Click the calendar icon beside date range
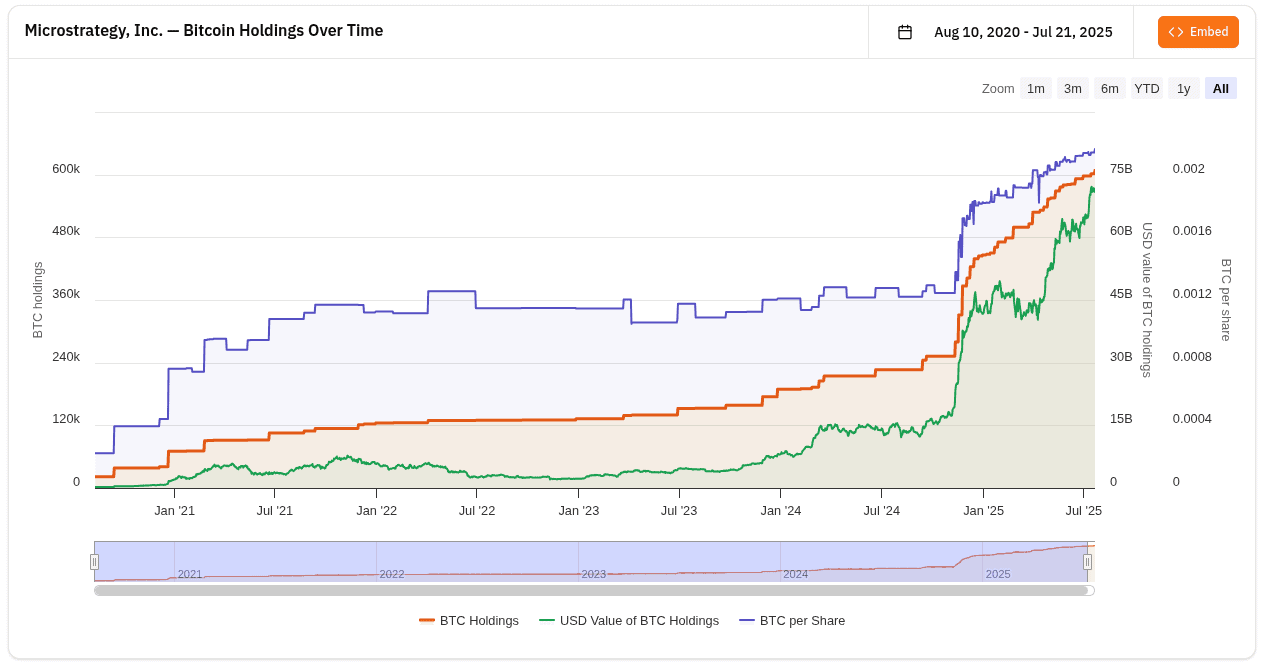The width and height of the screenshot is (1264, 666). click(905, 32)
